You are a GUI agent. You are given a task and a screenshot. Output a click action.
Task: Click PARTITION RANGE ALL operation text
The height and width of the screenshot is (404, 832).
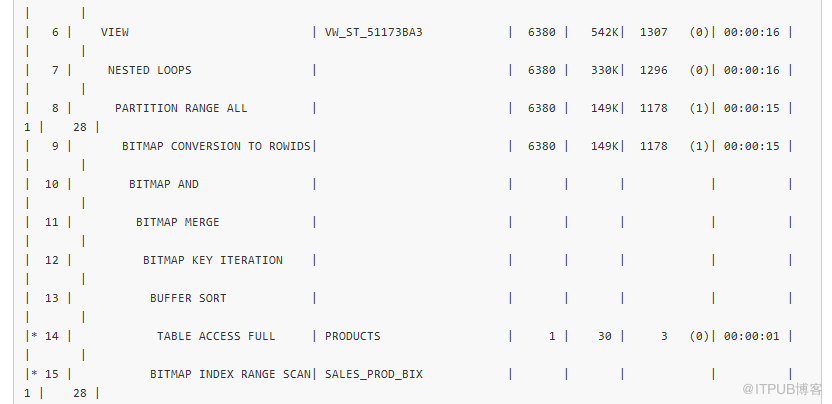181,108
